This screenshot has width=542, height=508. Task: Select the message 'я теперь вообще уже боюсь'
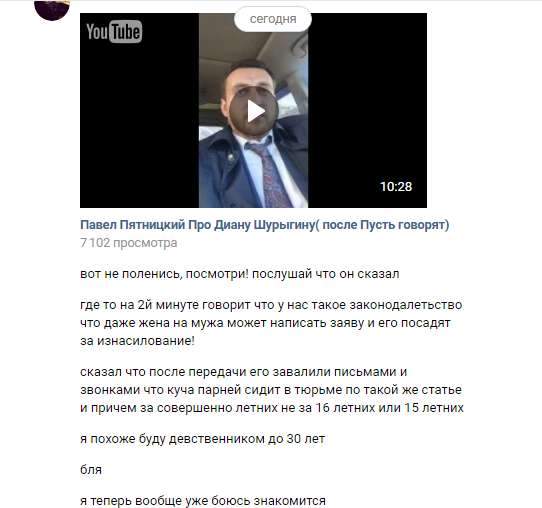[203, 501]
